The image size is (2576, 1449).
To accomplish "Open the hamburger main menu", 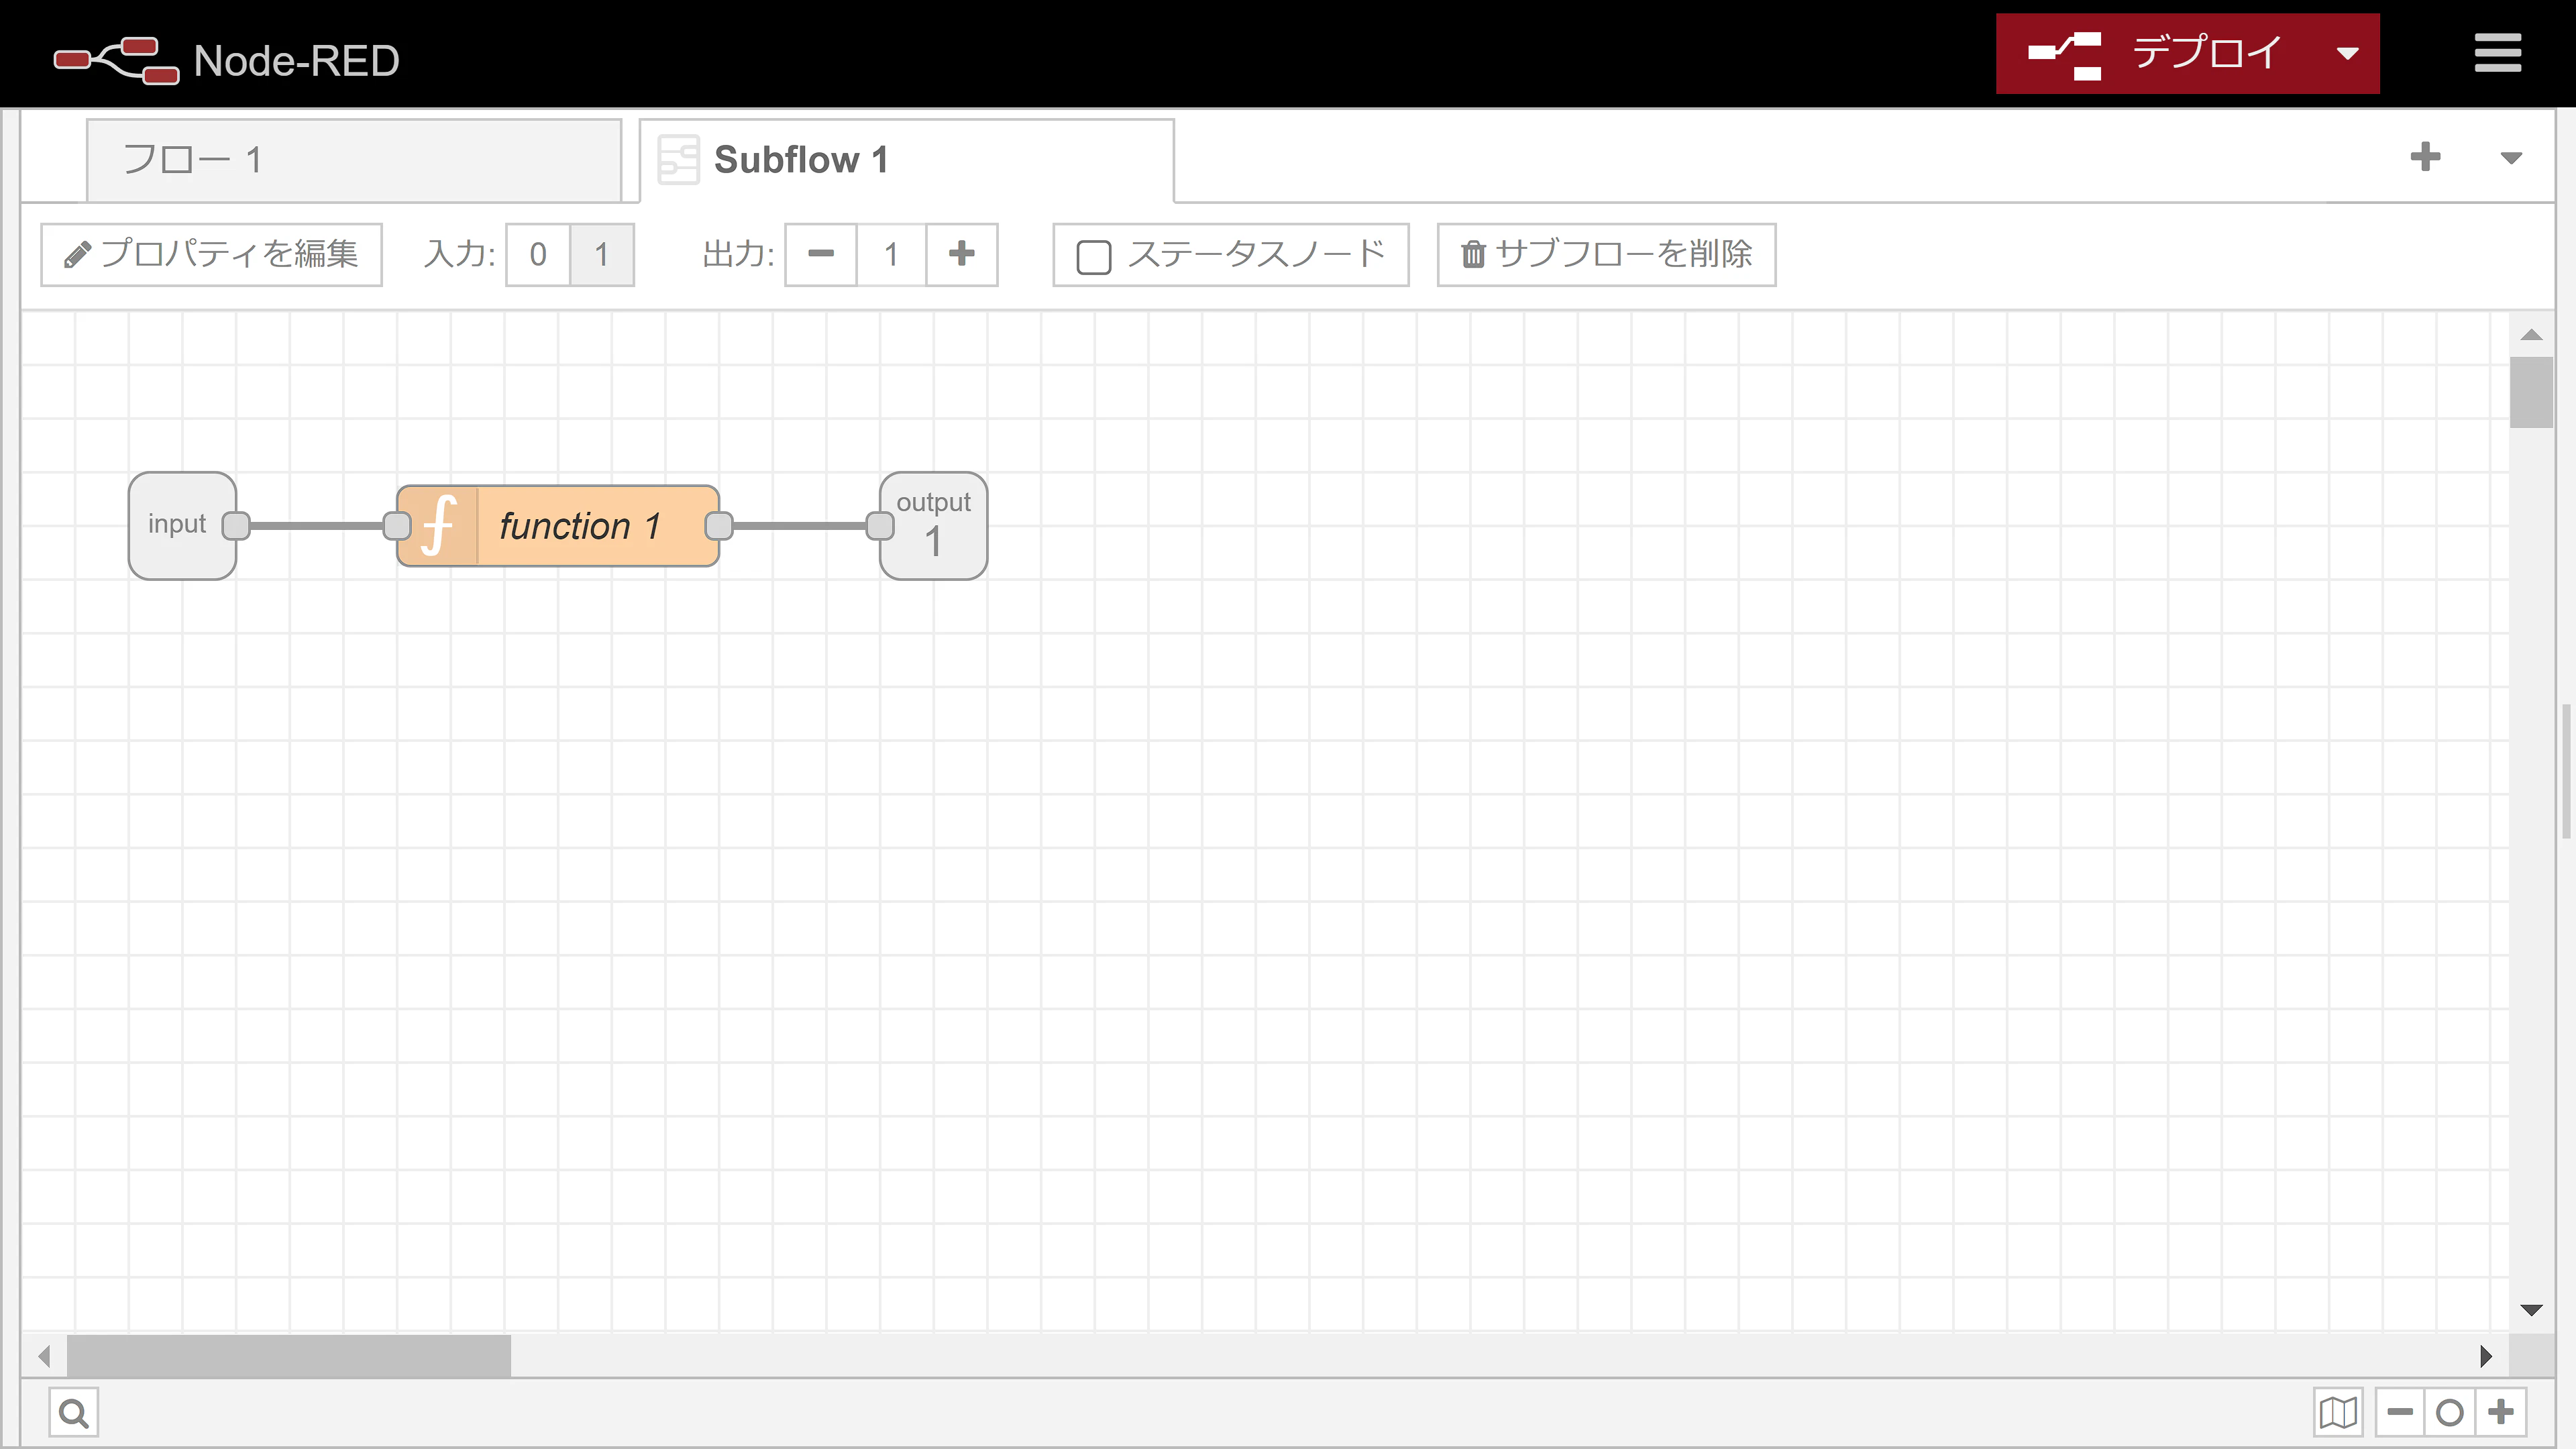I will click(x=2497, y=53).
